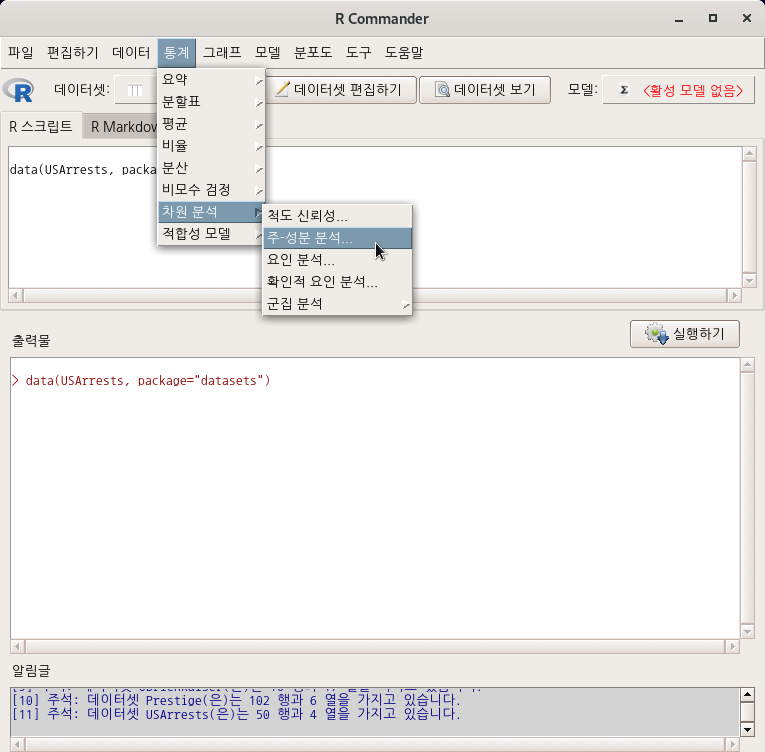
Task: Click the view dataset magnifier icon
Action: 442,90
